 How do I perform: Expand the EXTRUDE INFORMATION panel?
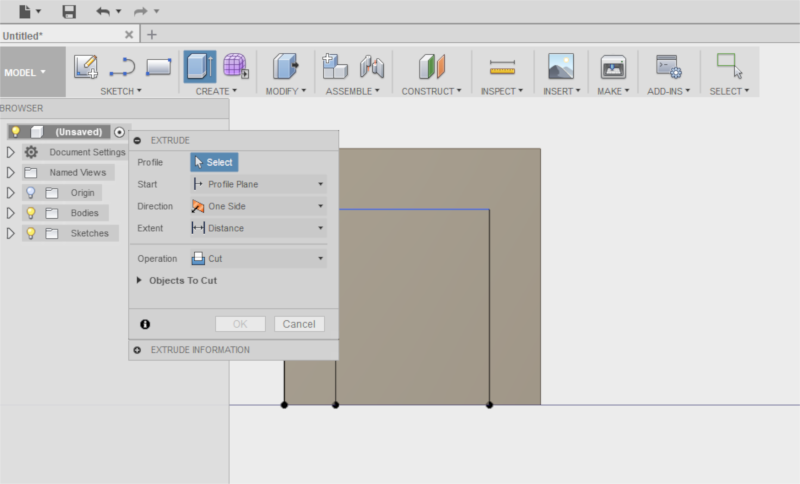[137, 350]
